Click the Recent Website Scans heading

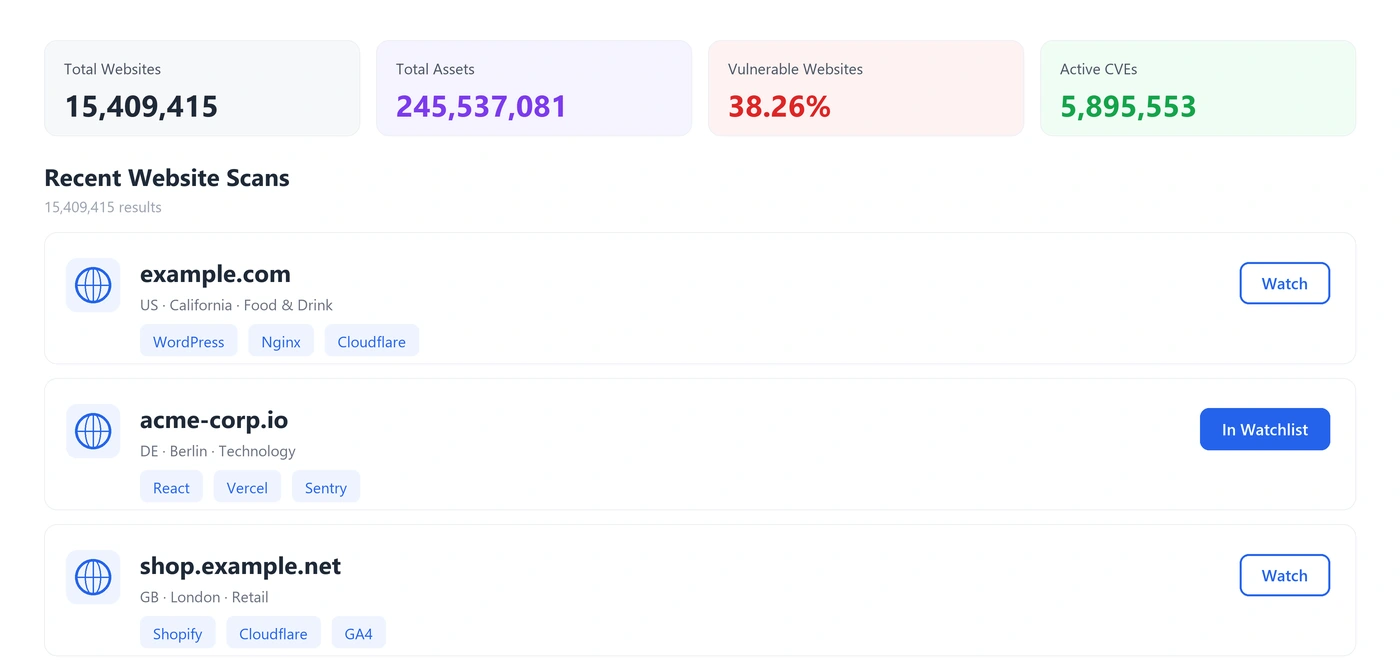(x=167, y=178)
